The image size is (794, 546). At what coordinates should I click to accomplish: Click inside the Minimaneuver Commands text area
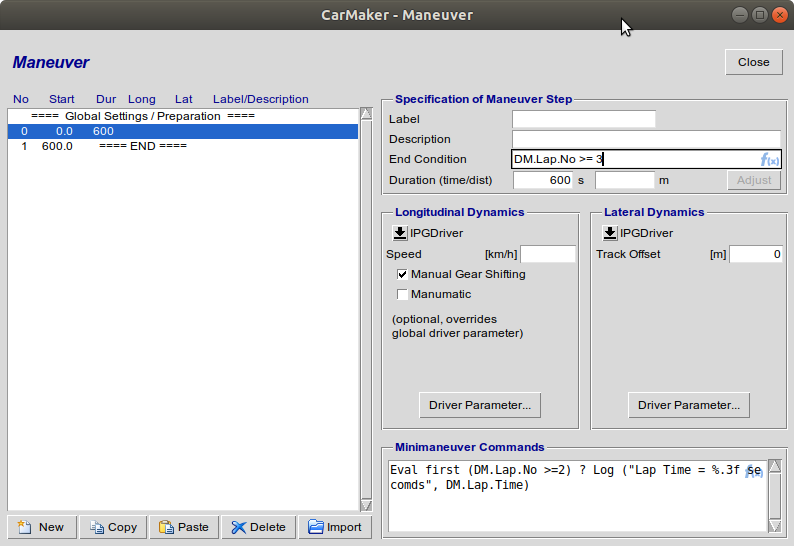tap(577, 496)
